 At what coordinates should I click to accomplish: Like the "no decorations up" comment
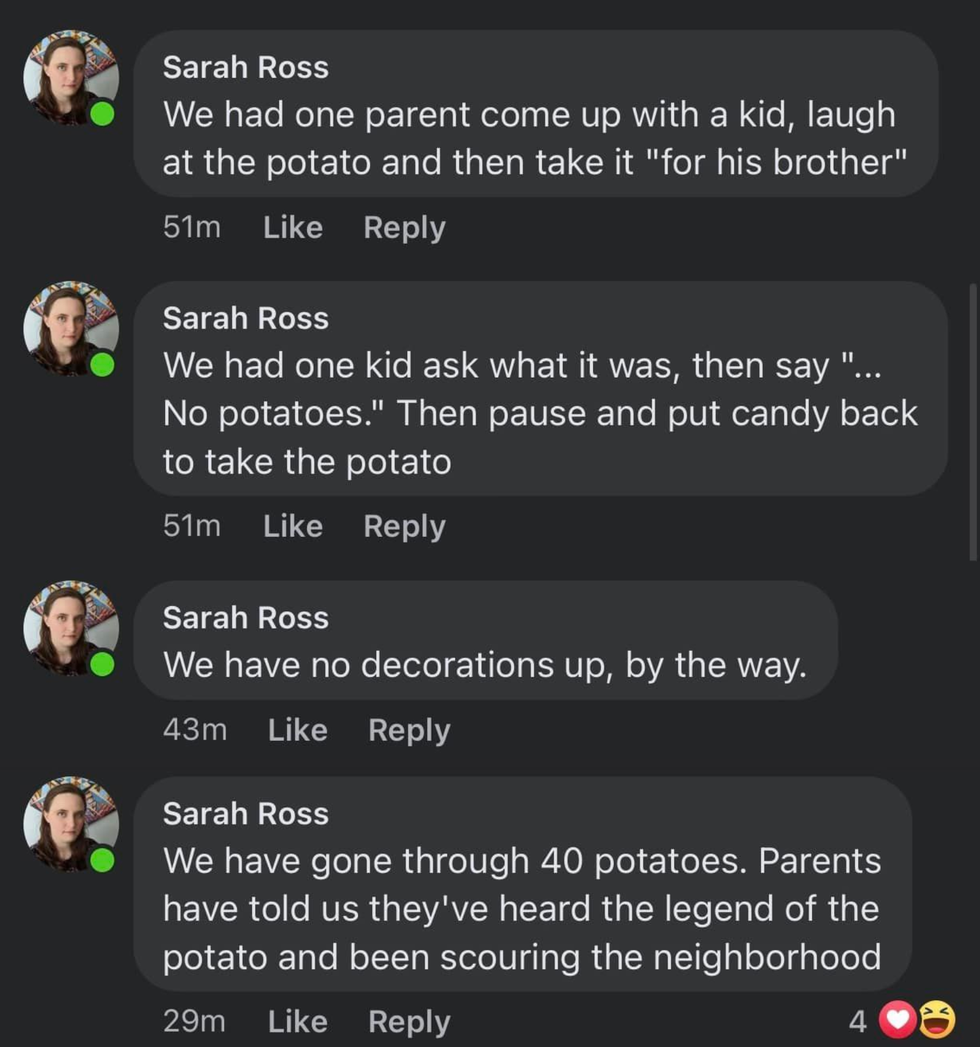298,730
